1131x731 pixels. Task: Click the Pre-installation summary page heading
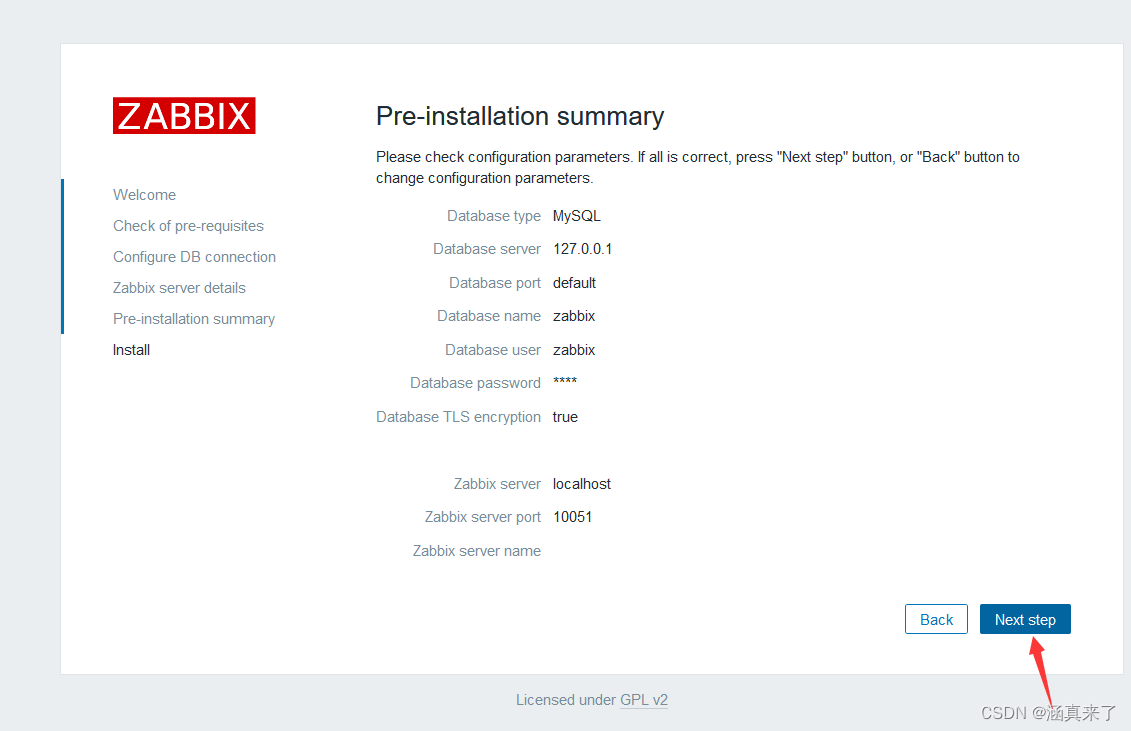(x=520, y=116)
